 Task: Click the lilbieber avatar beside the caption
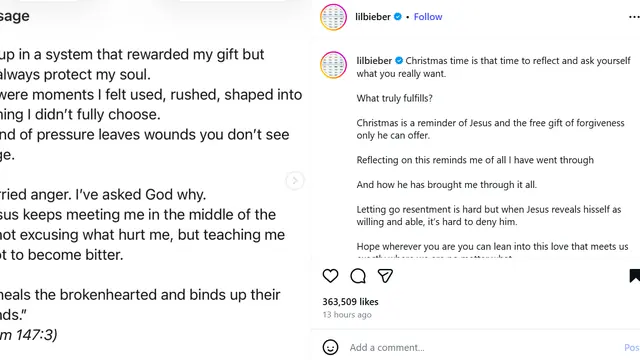[333, 64]
